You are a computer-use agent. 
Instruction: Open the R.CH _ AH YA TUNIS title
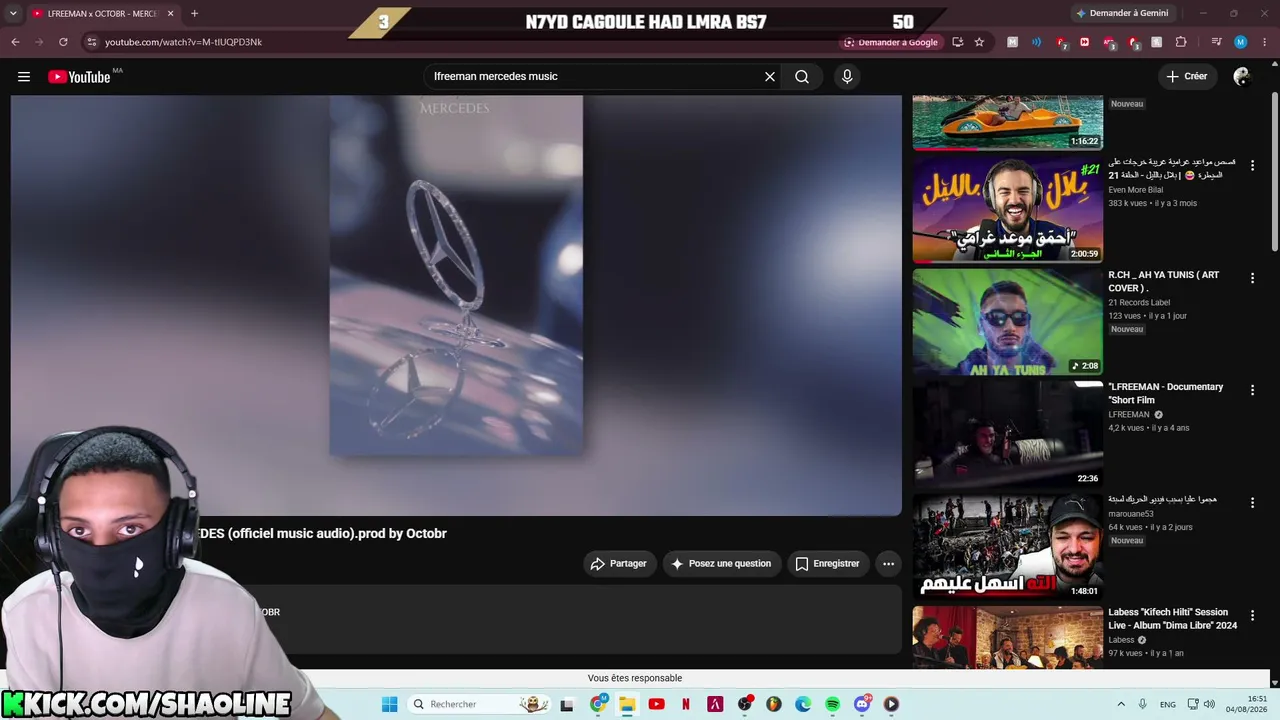1164,281
